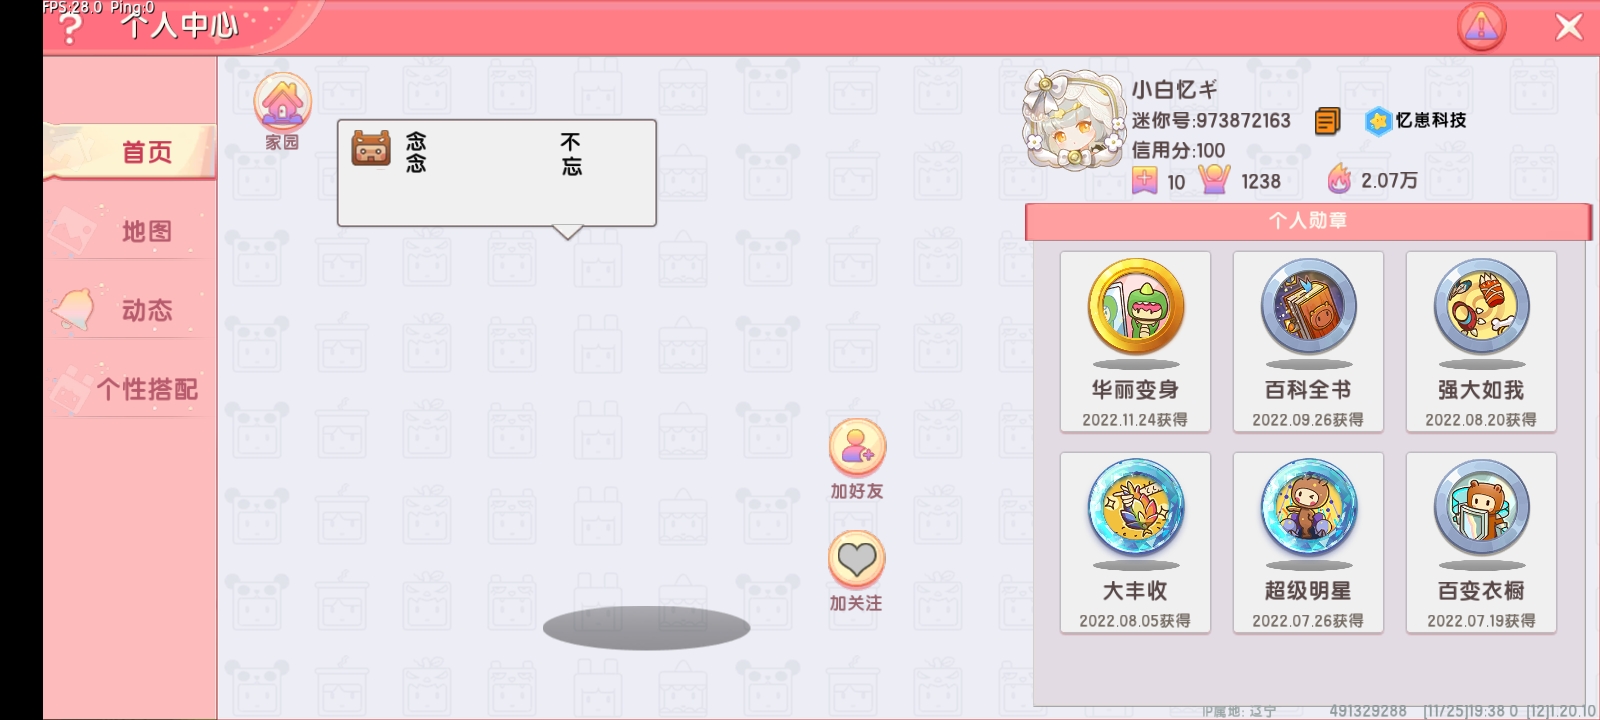This screenshot has width=1600, height=720.
Task: Click the 忆崽科技 guild badge icon
Action: (x=1379, y=121)
